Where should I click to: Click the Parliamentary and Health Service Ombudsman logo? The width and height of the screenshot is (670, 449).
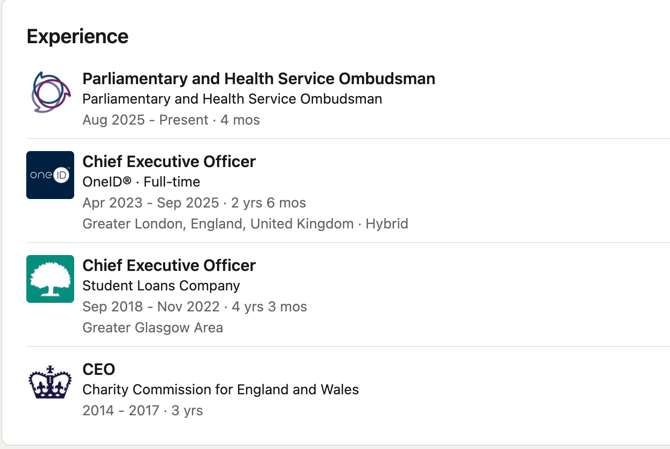[50, 92]
